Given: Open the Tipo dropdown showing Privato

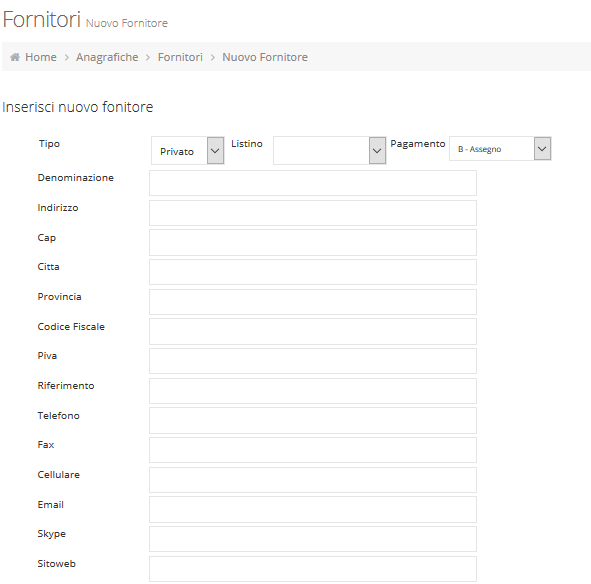Looking at the screenshot, I should pos(188,150).
